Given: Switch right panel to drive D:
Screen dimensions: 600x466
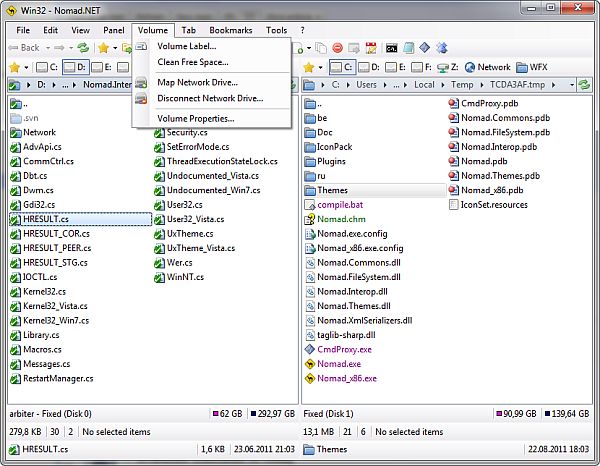Looking at the screenshot, I should [369, 67].
